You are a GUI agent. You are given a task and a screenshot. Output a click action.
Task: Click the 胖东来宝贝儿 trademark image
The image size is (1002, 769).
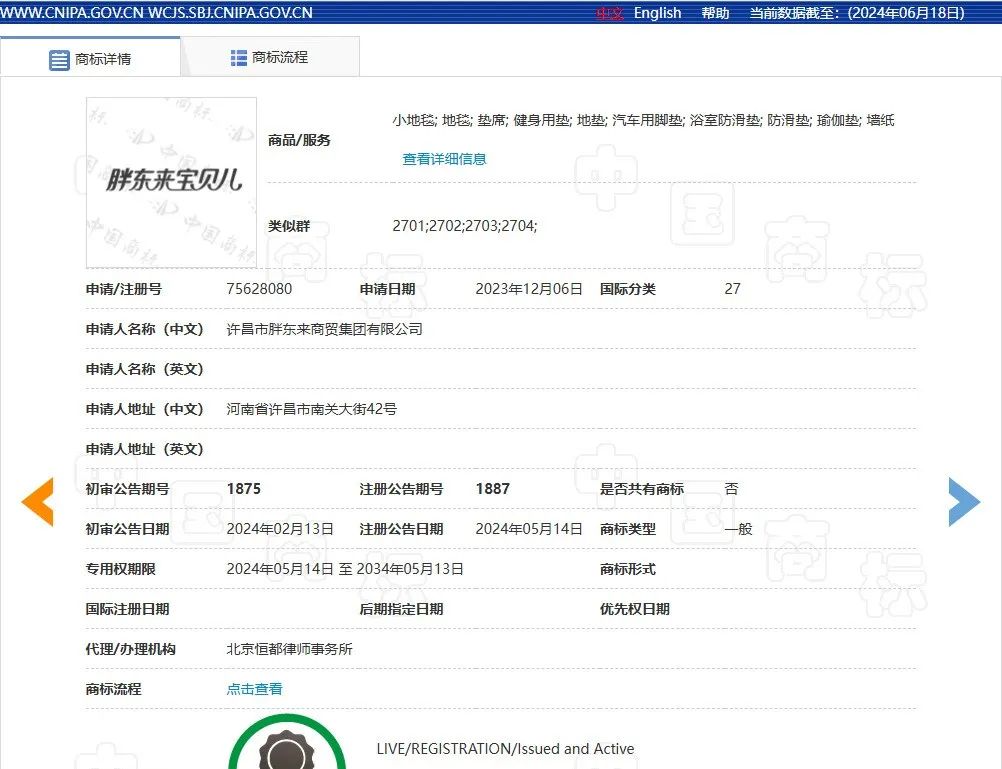[x=171, y=182]
